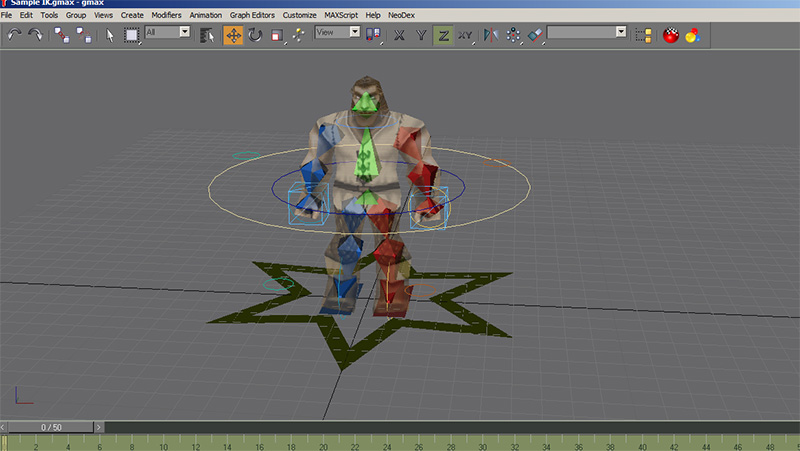Click the Redo arrow icon

[x=35, y=35]
